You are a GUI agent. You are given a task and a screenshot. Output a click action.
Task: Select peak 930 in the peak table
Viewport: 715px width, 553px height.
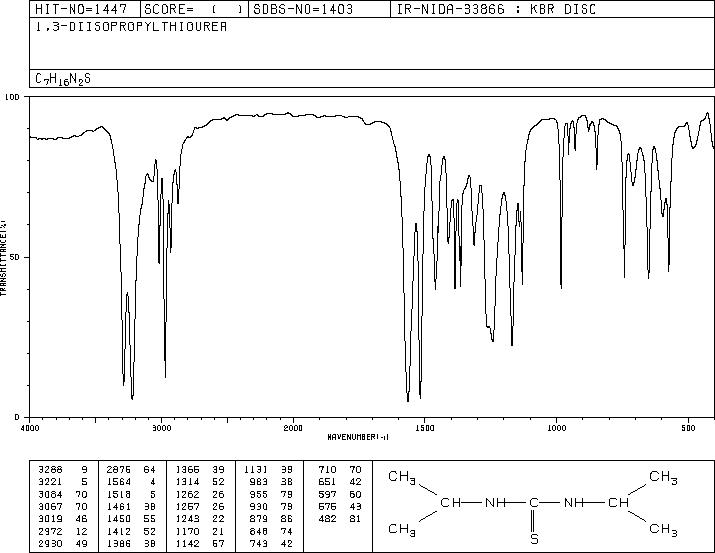(x=259, y=506)
